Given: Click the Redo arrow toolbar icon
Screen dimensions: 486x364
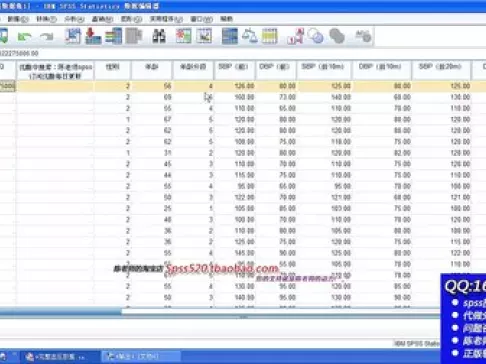Looking at the screenshot, I should coord(46,36).
